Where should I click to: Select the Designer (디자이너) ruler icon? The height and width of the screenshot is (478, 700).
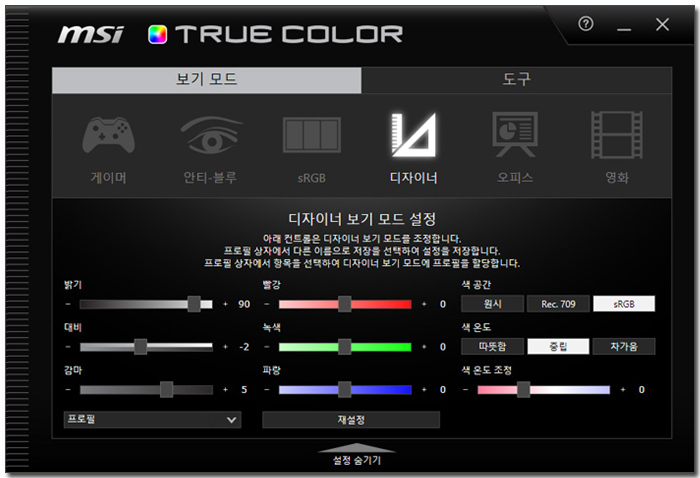[x=413, y=136]
